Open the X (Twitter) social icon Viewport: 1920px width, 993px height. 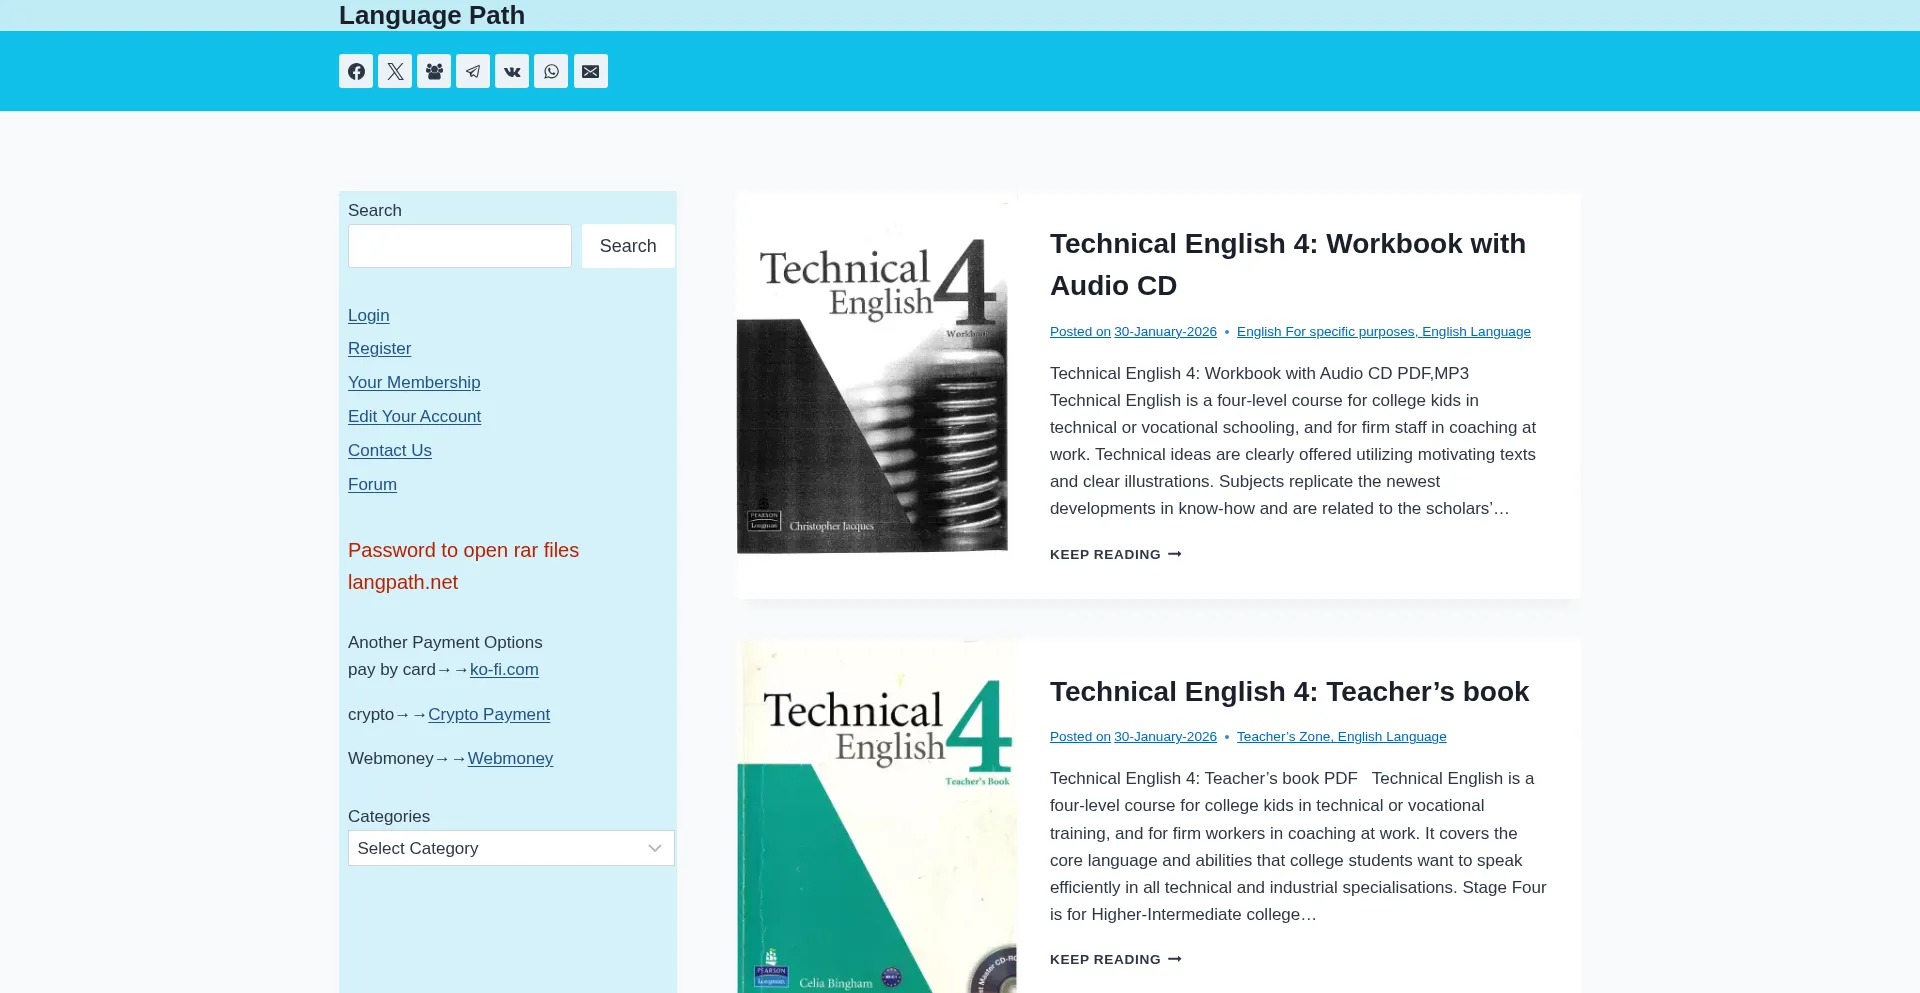(x=395, y=71)
